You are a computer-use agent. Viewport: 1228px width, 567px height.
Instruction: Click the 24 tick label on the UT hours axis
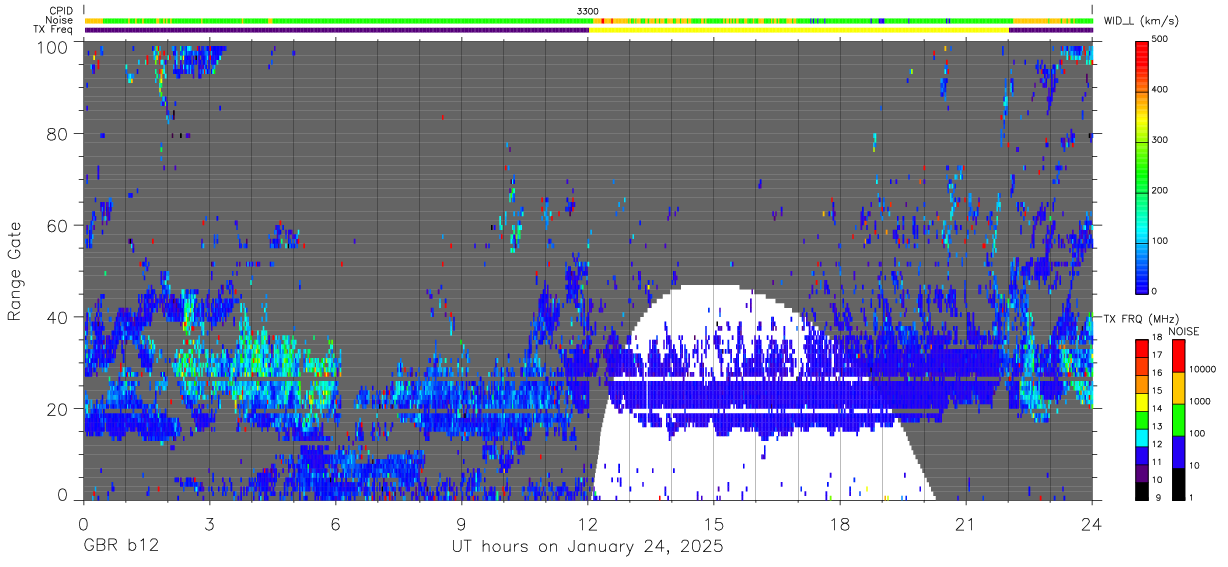coord(1092,525)
